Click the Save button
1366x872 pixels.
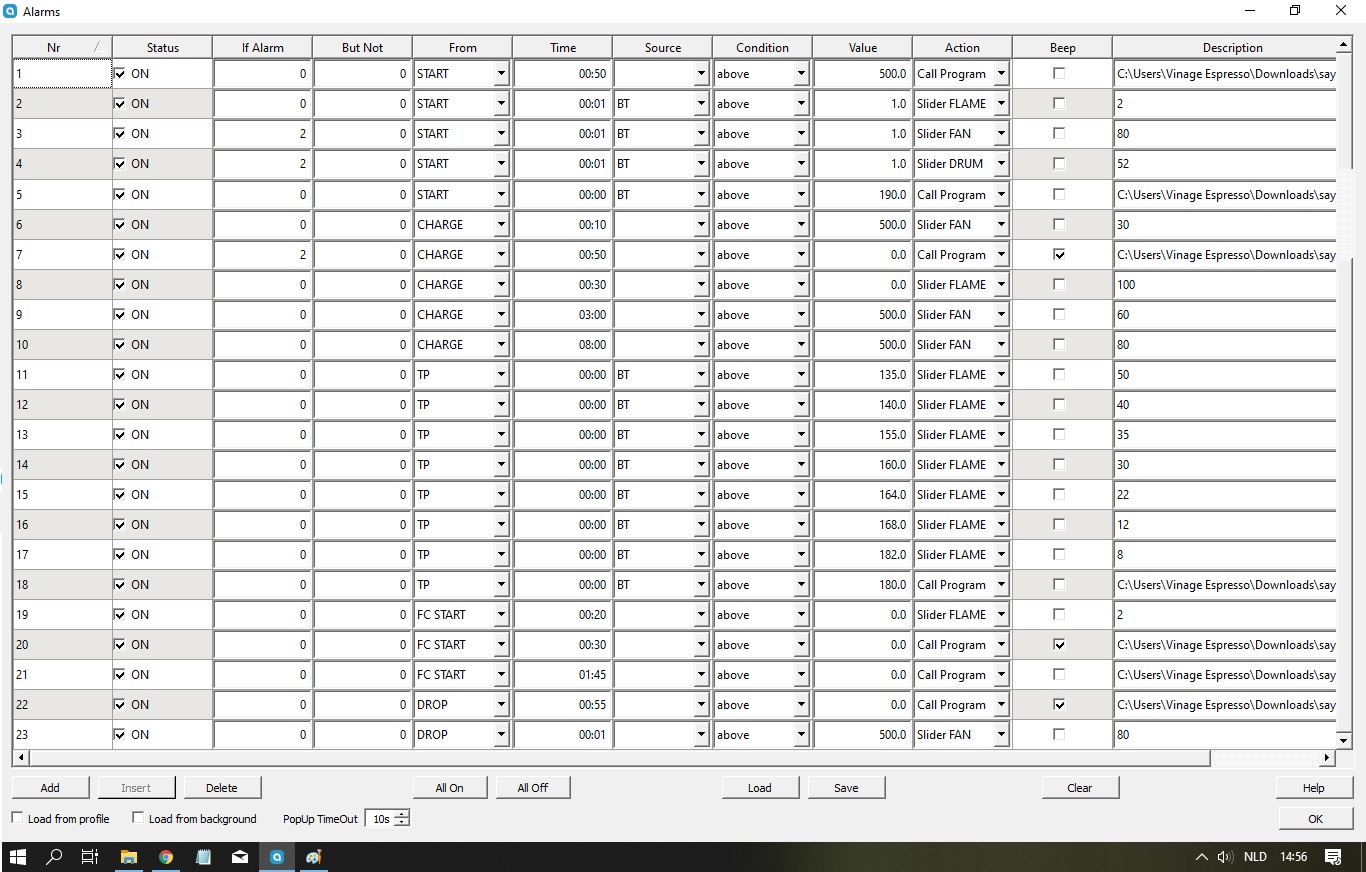tap(846, 788)
